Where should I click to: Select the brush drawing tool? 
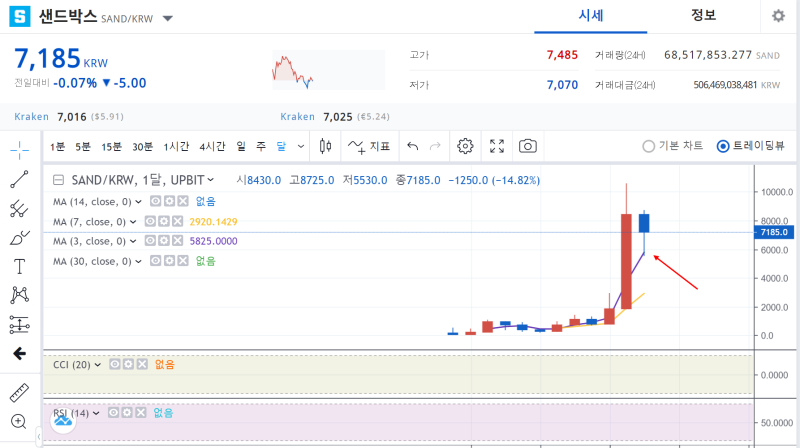[19, 237]
